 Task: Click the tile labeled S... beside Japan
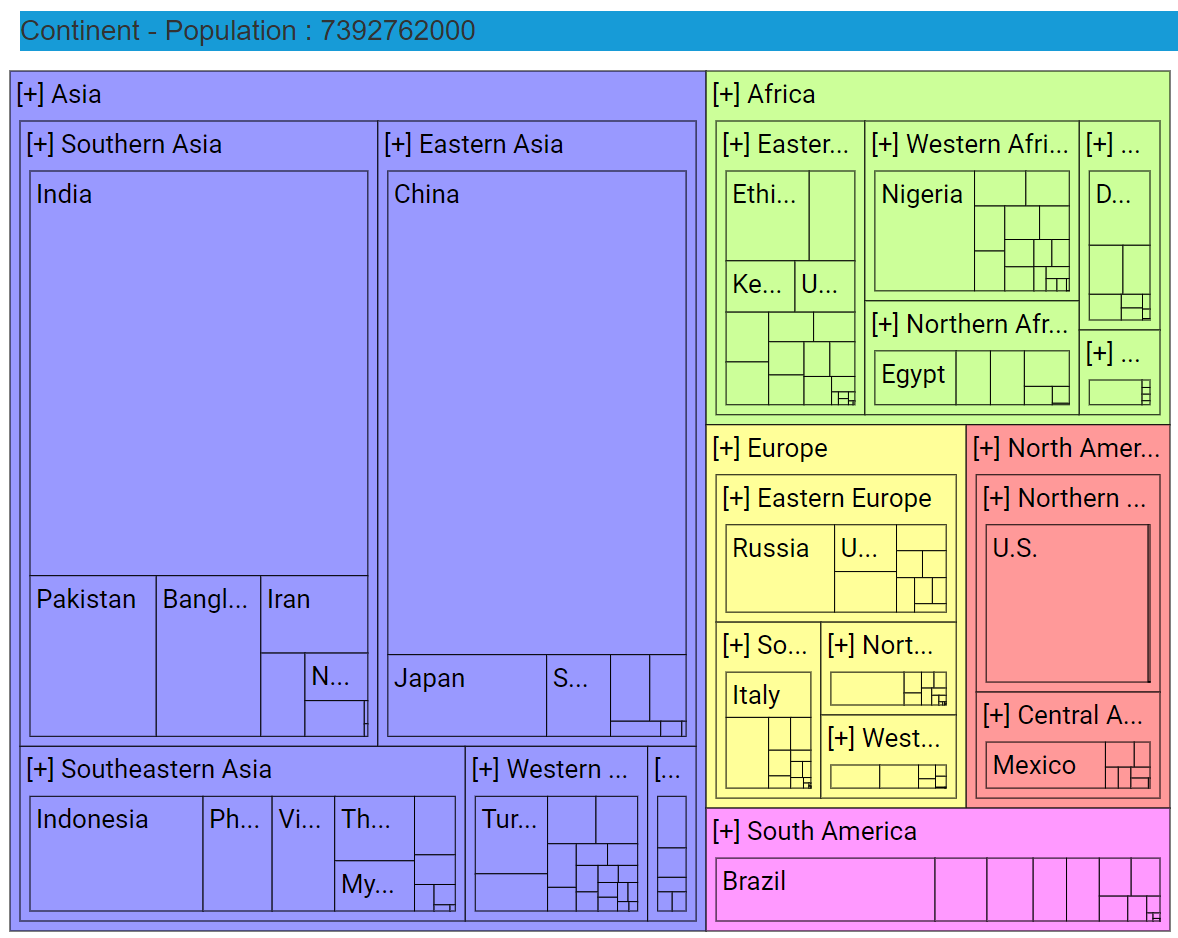coord(578,695)
